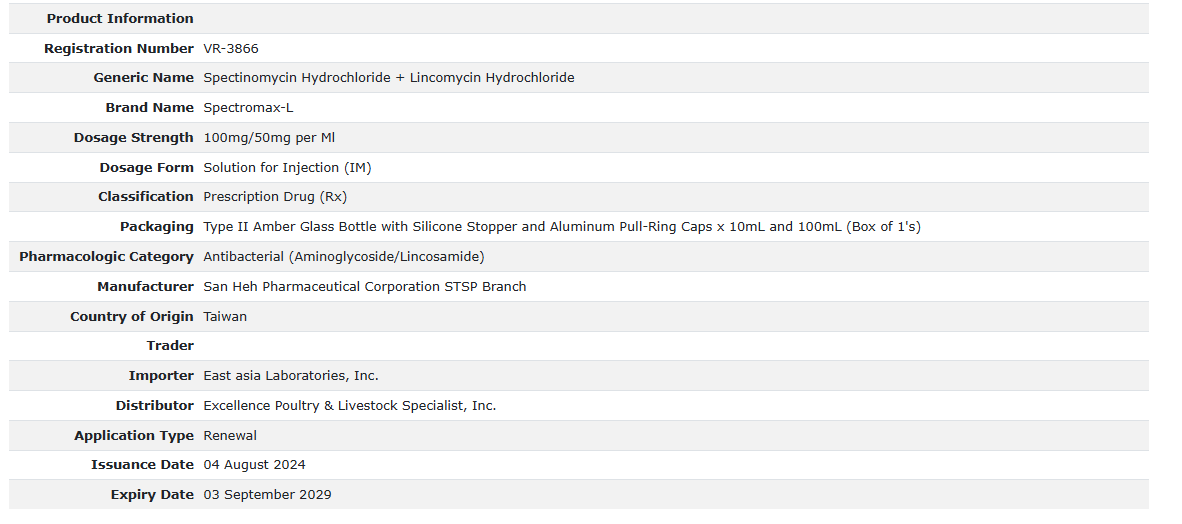This screenshot has width=1182, height=524.
Task: Click the Pharmacologic Category label
Action: pos(106,257)
